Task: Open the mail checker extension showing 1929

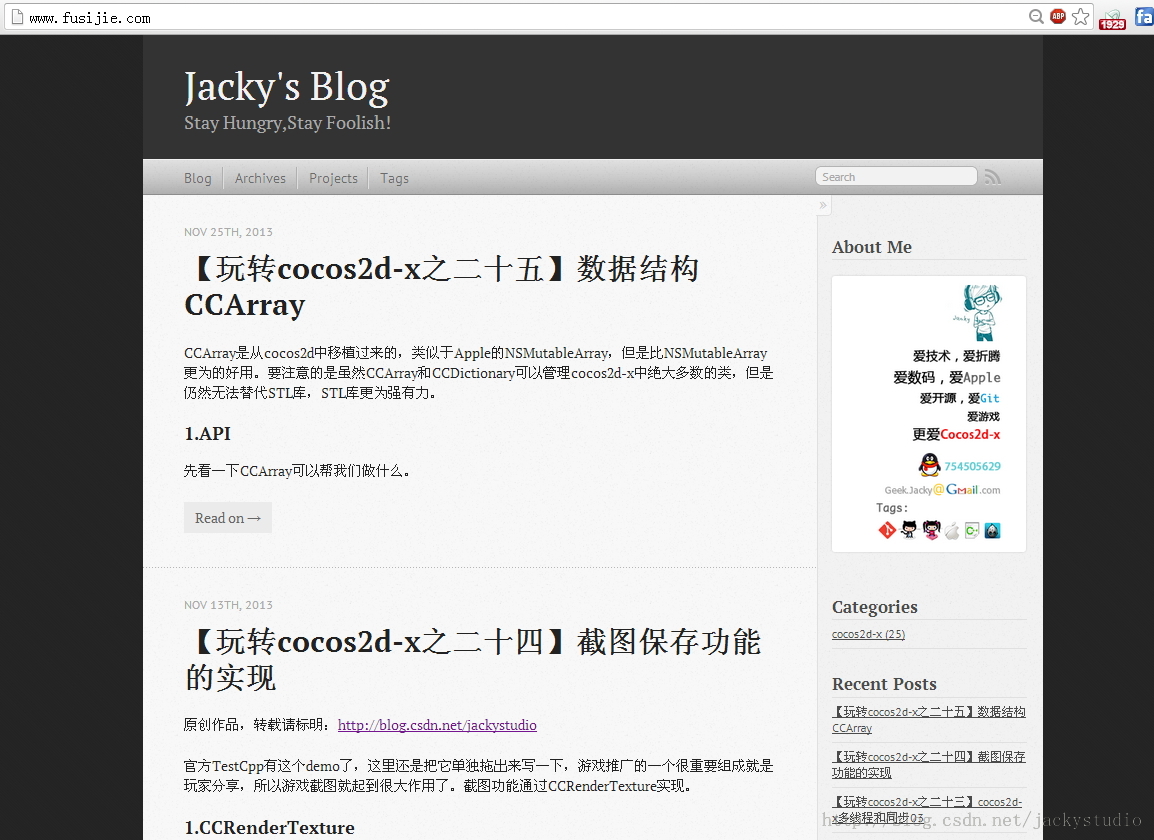Action: [1112, 19]
